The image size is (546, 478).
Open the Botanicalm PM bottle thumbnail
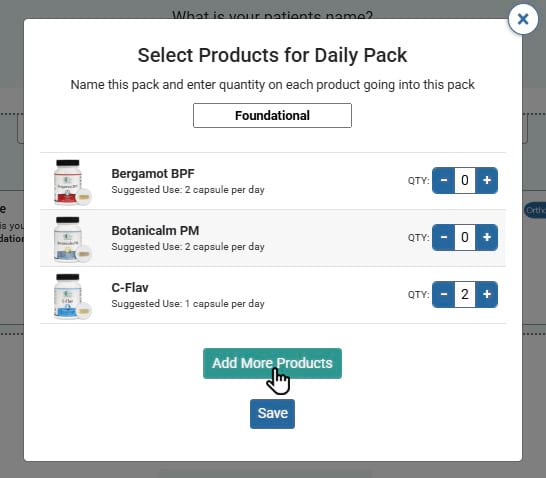pos(72,239)
